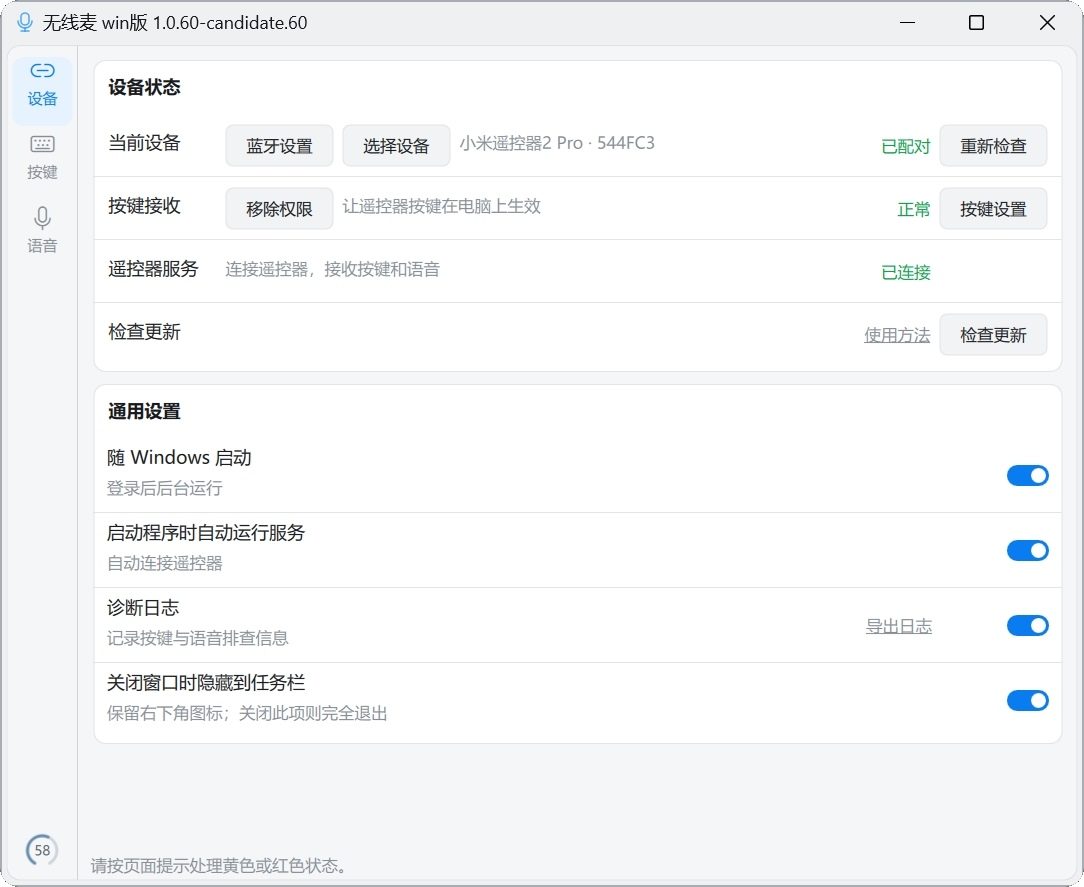
Task: Switch to the 语音 sidebar tab
Action: coord(42,231)
